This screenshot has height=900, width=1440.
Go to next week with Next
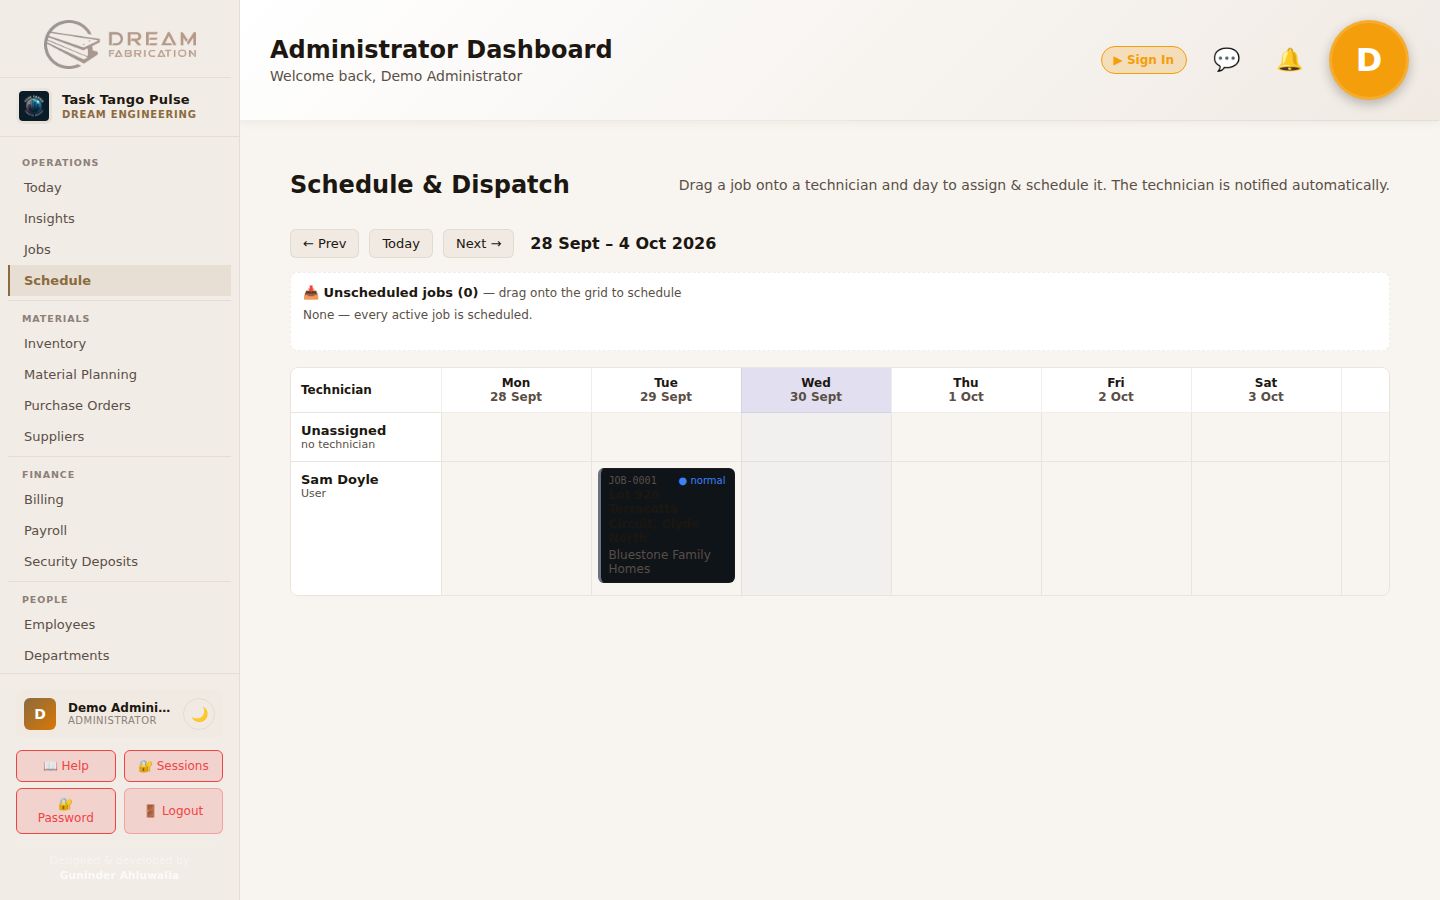(x=478, y=243)
